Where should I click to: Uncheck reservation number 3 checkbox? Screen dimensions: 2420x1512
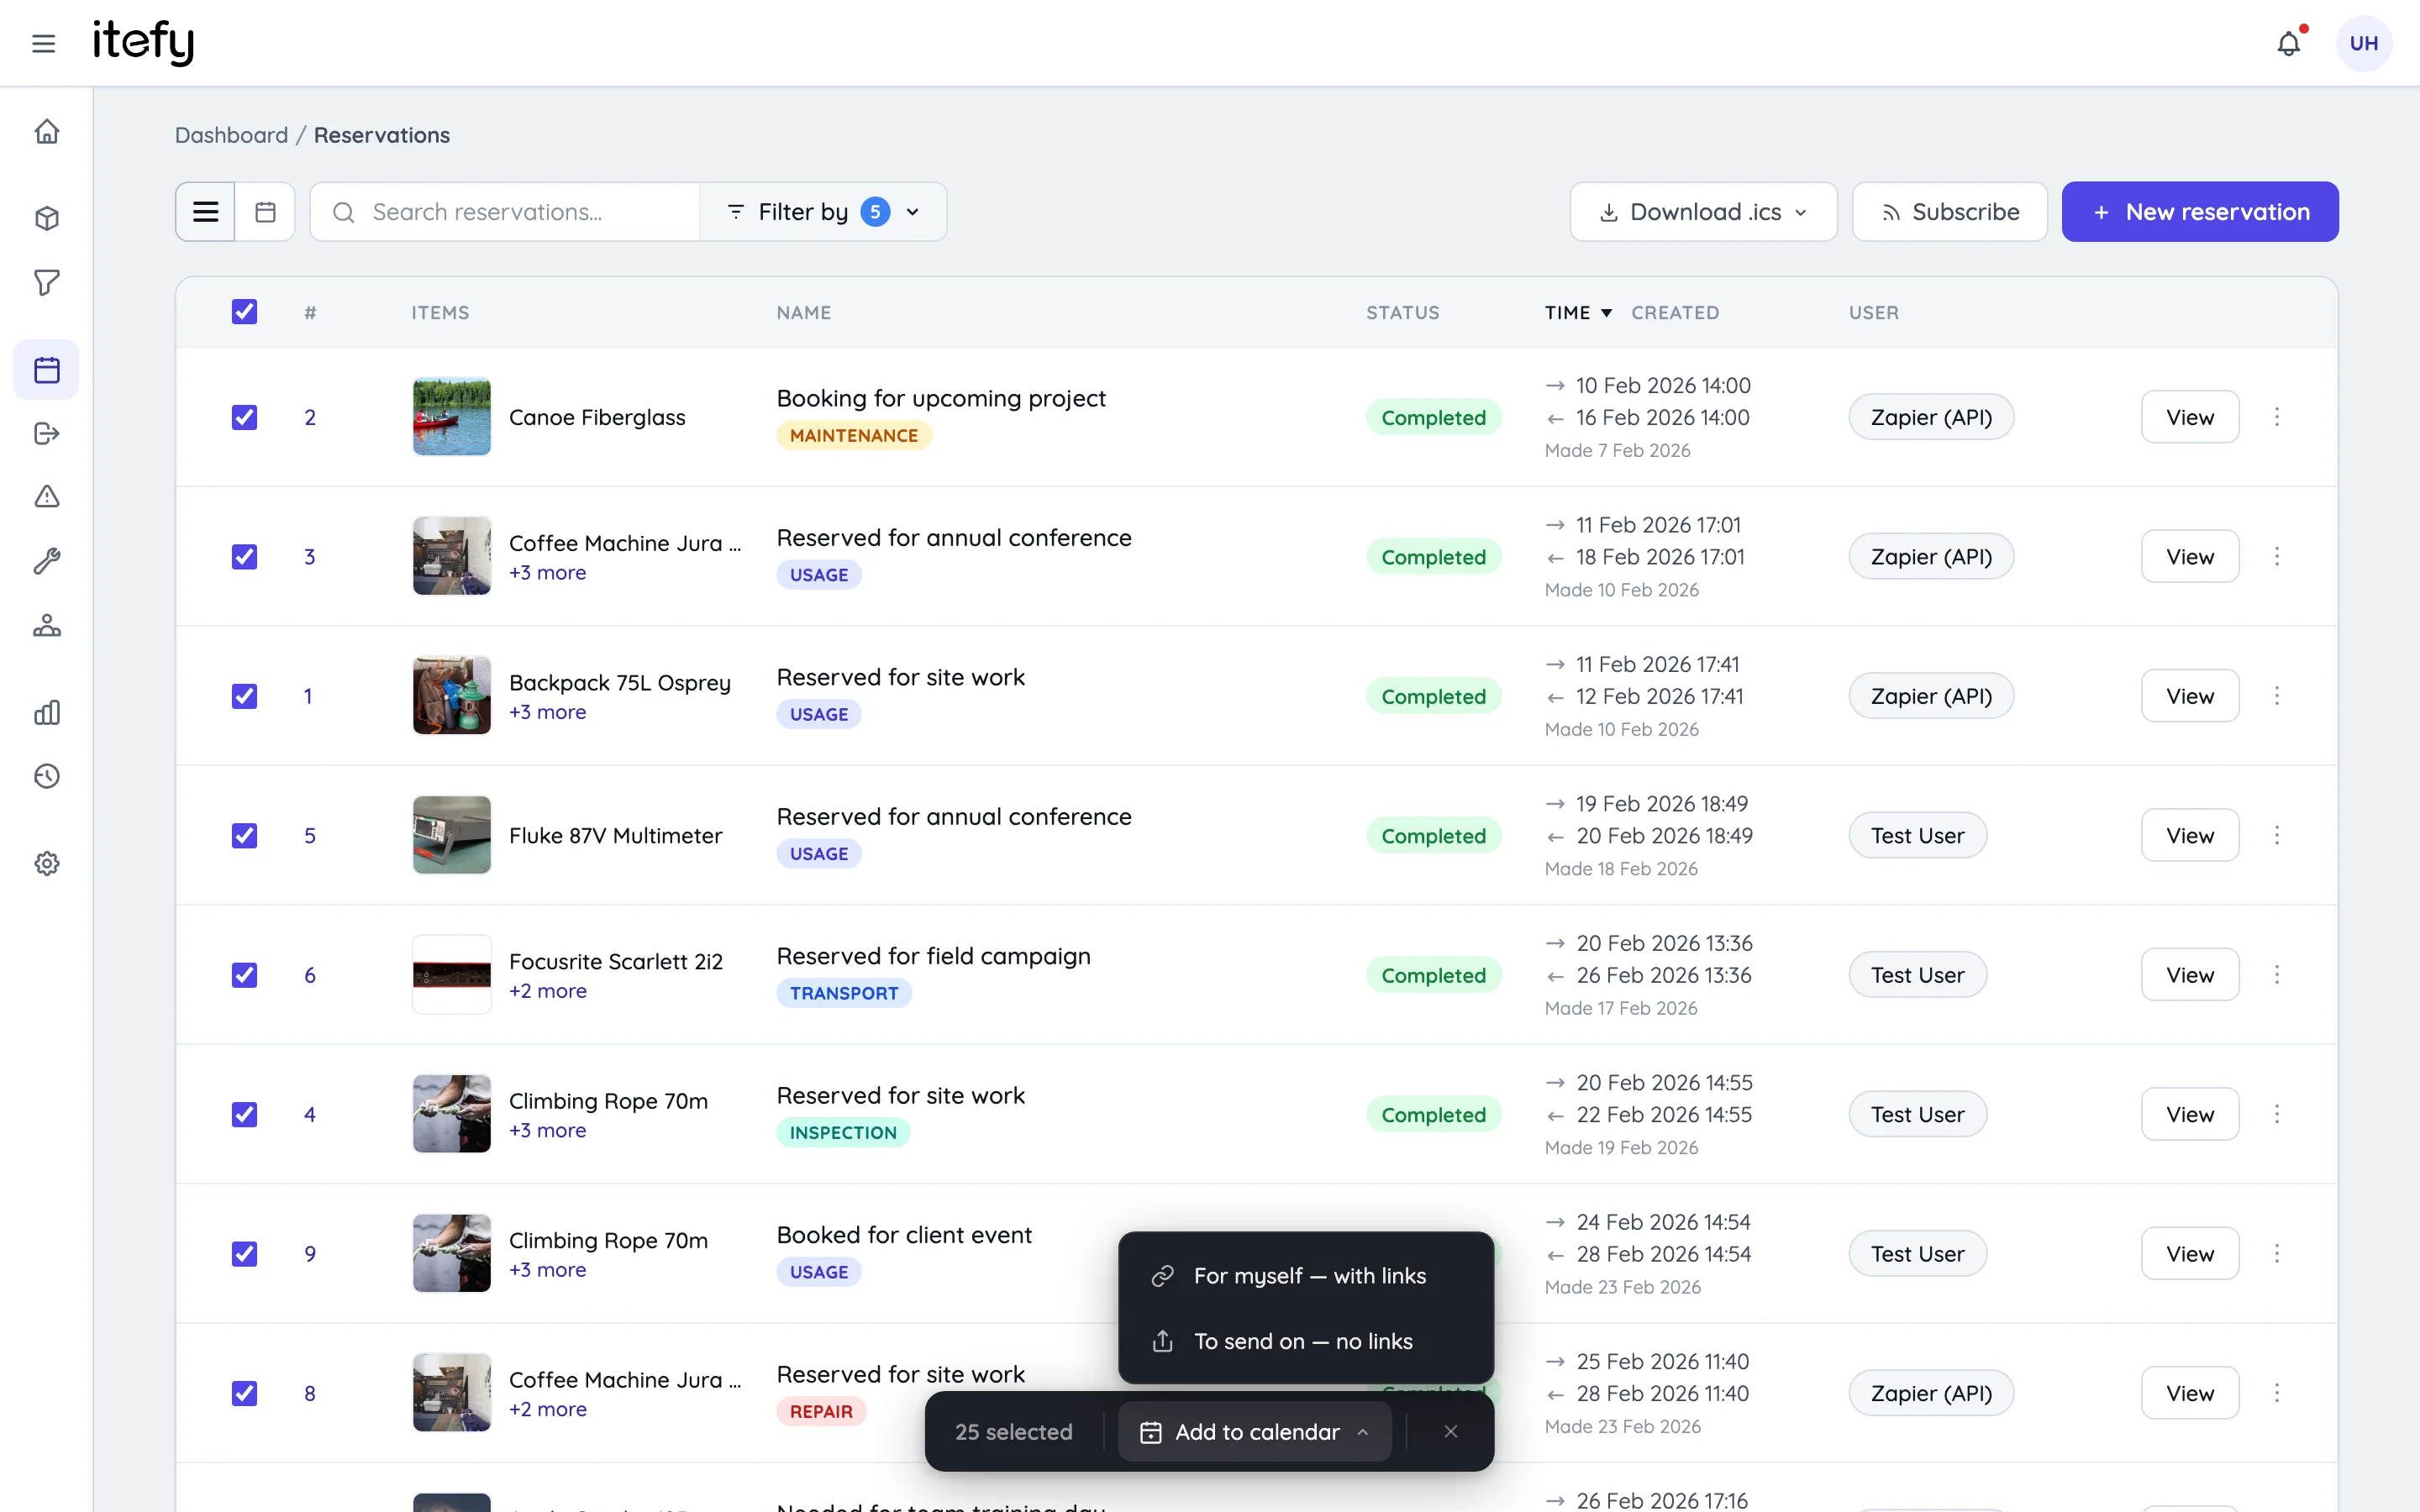244,557
